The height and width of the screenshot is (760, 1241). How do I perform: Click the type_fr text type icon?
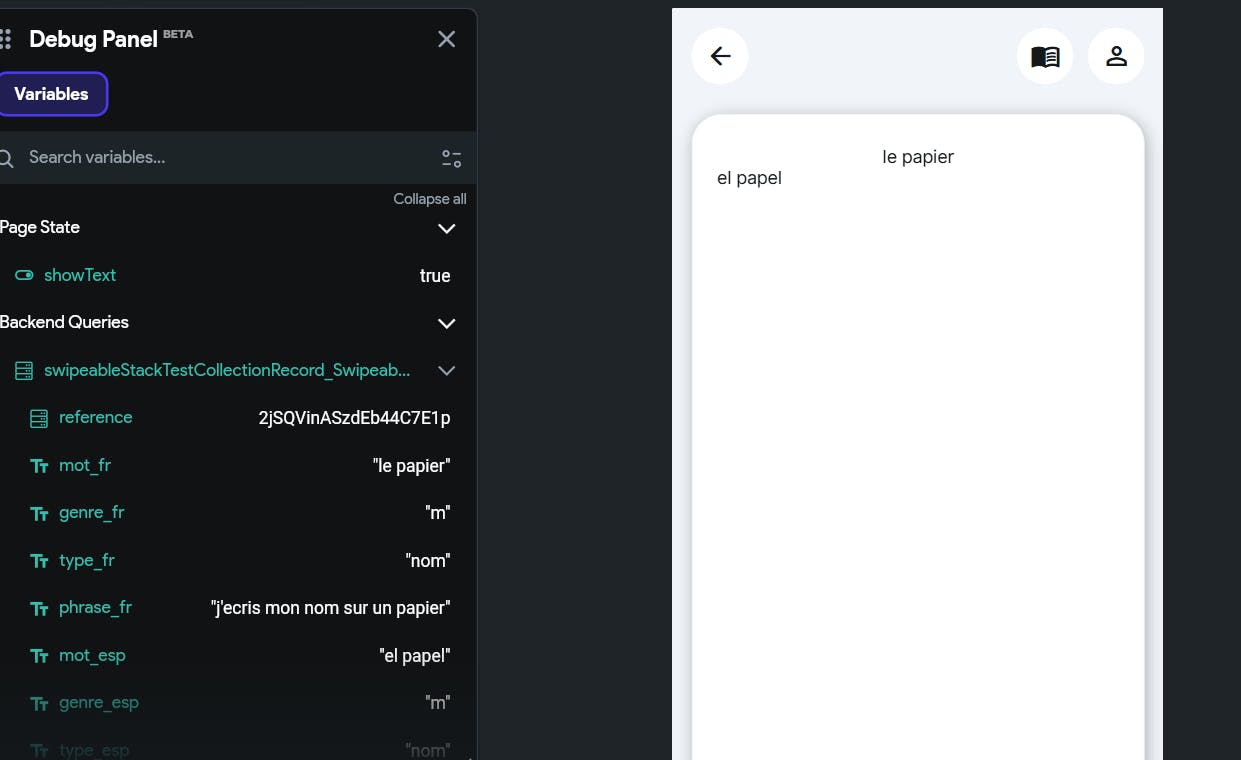point(39,561)
